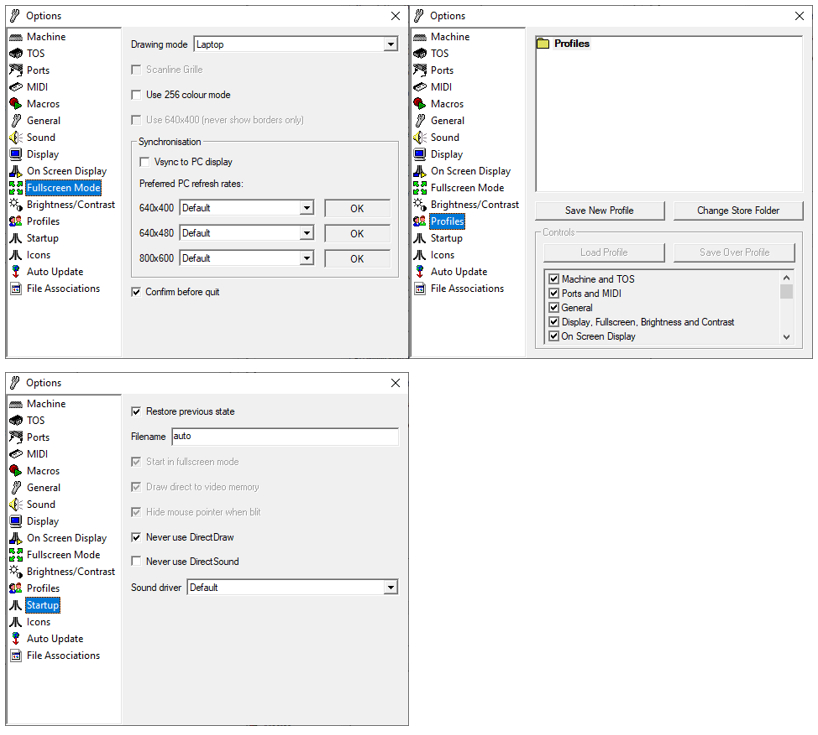Select Fullscreen Mode in the Startup window sidebar
Viewport: 818px width, 735px height.
(x=64, y=555)
